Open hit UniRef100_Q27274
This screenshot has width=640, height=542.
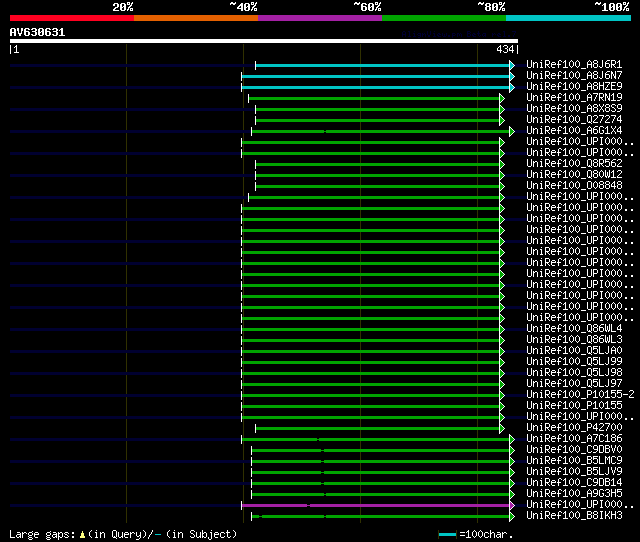[x=574, y=120]
